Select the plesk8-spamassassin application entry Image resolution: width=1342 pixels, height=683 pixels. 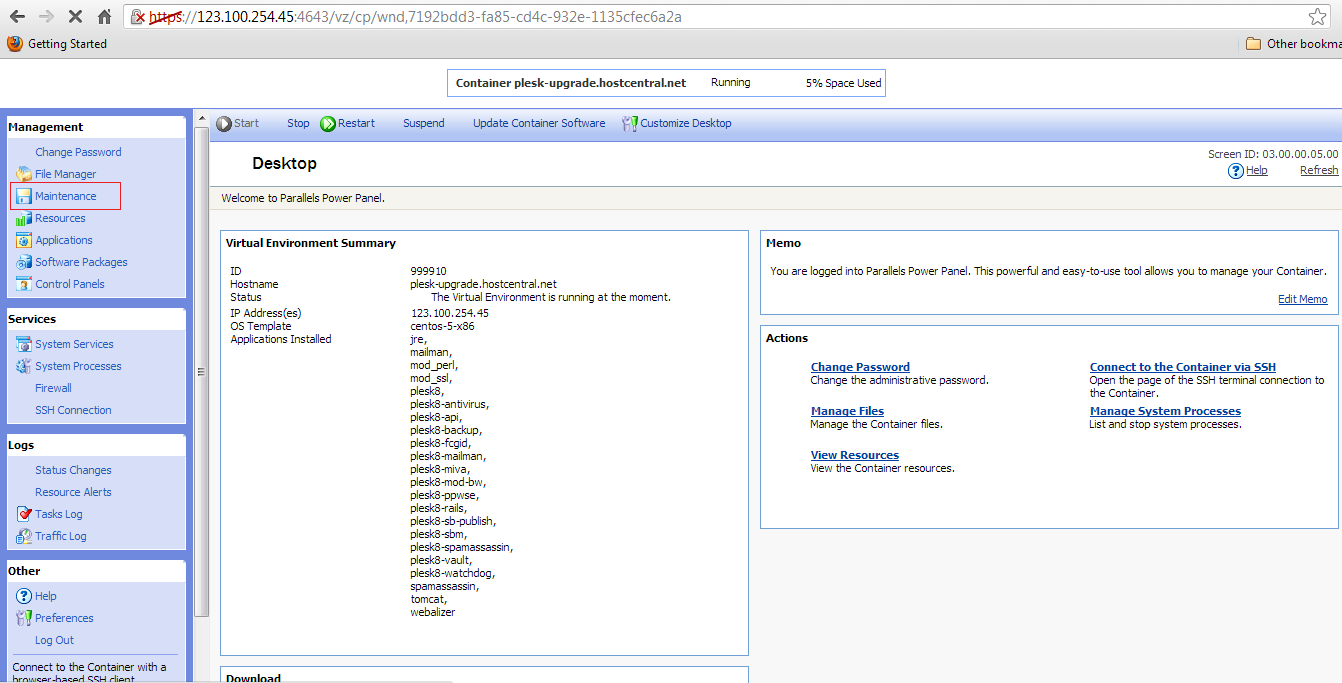[x=461, y=547]
